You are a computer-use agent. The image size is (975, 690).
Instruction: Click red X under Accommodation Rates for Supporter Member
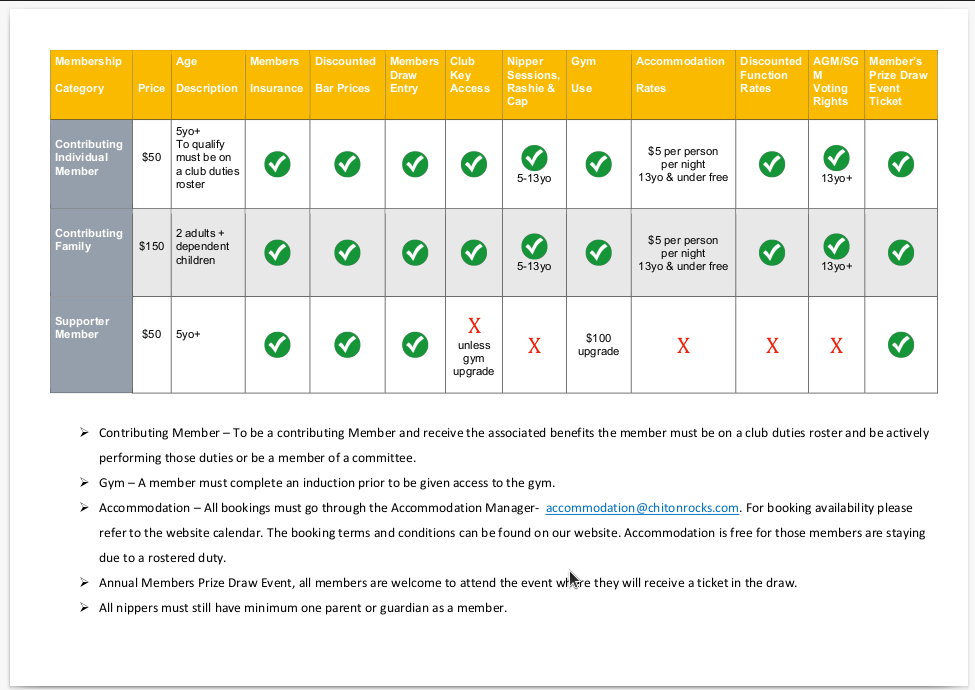point(683,346)
